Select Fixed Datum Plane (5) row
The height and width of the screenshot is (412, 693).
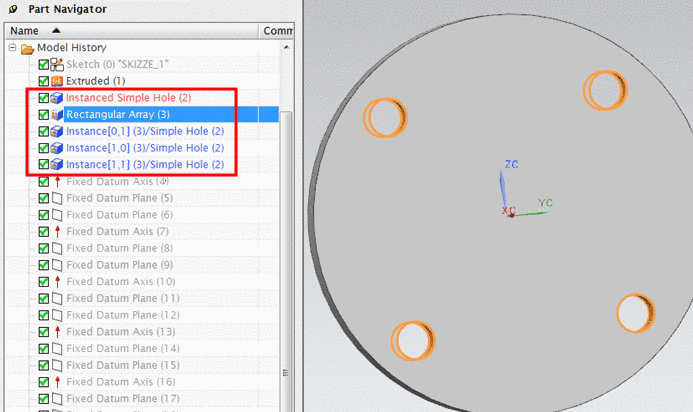119,198
